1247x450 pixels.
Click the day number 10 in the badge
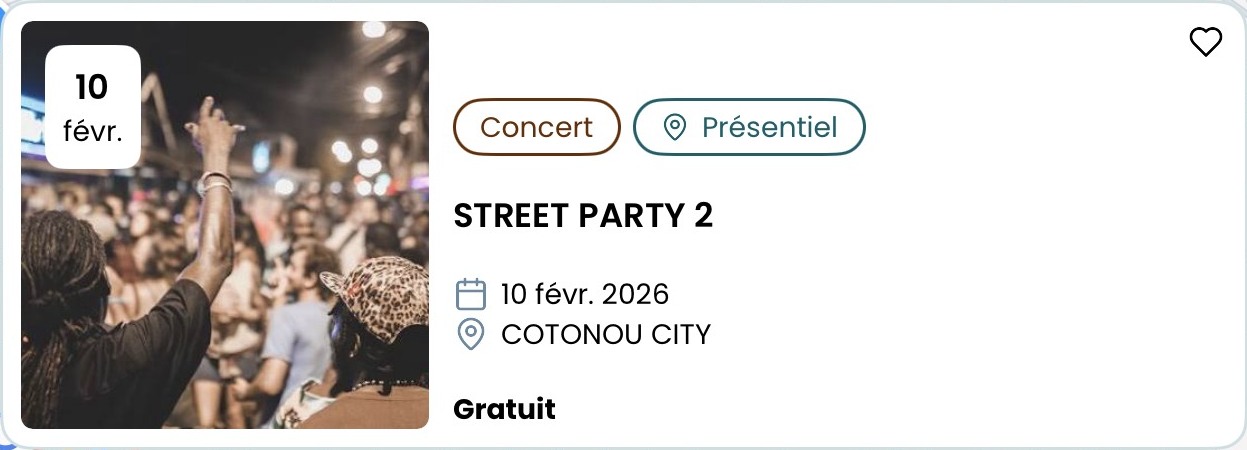[91, 88]
